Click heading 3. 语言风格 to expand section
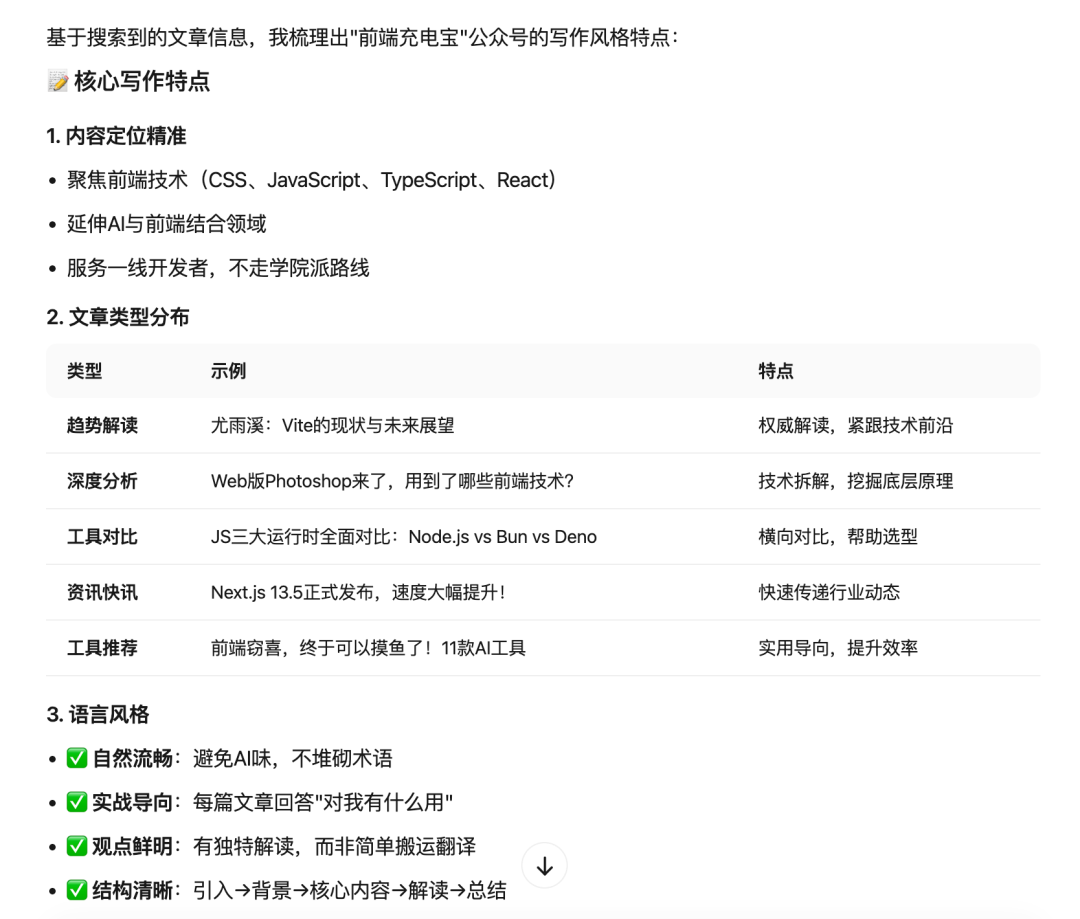Image resolution: width=1080 pixels, height=919 pixels. pyautogui.click(x=101, y=715)
